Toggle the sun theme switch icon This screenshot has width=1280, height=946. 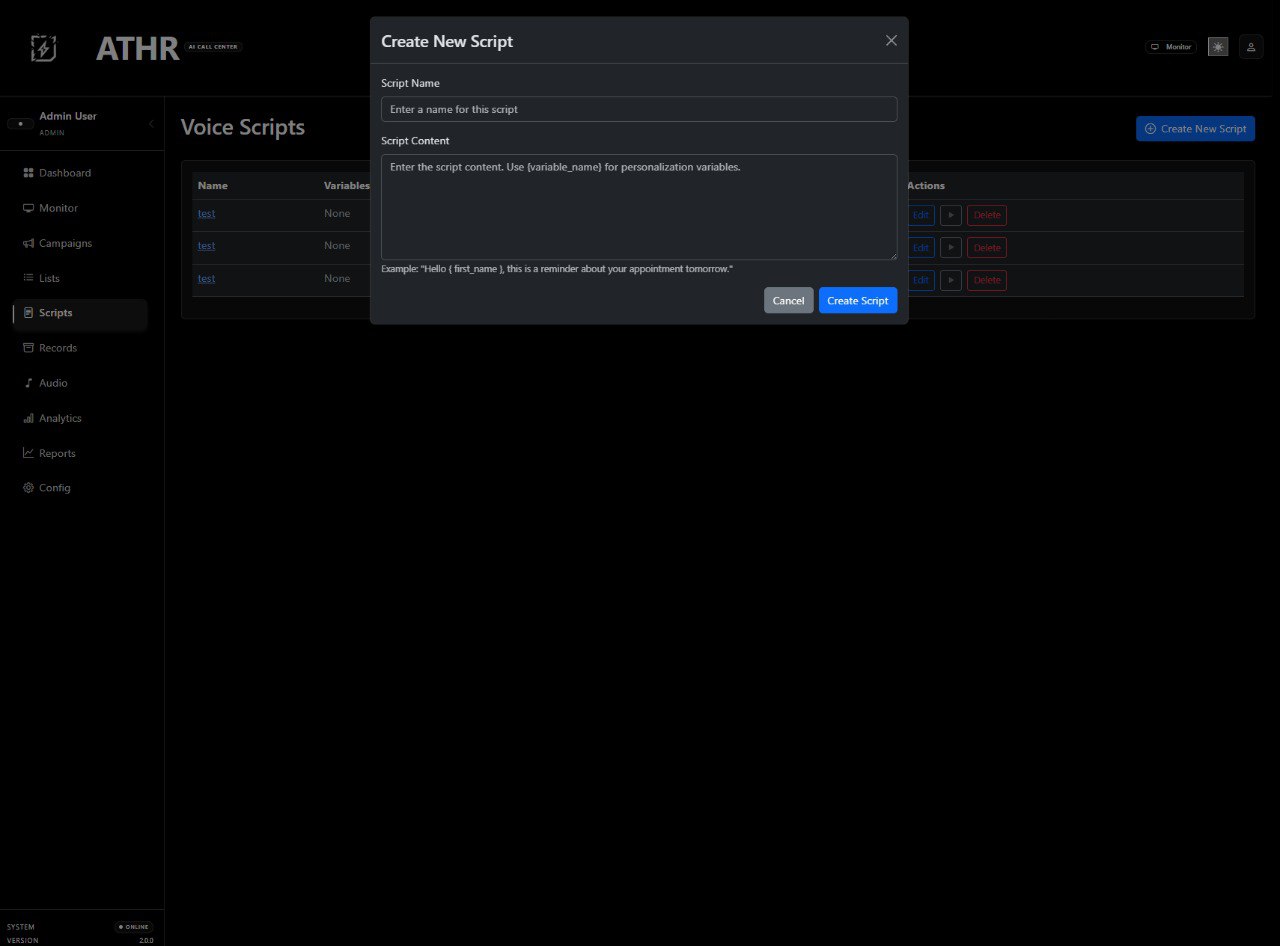pos(1217,47)
